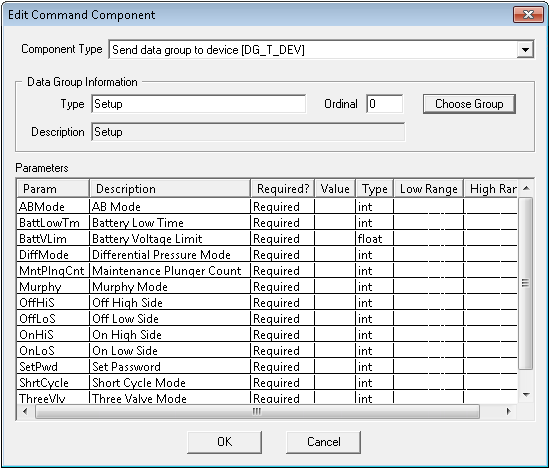Click the Required cell of Murphy row
This screenshot has height=469, width=550.
[282, 287]
